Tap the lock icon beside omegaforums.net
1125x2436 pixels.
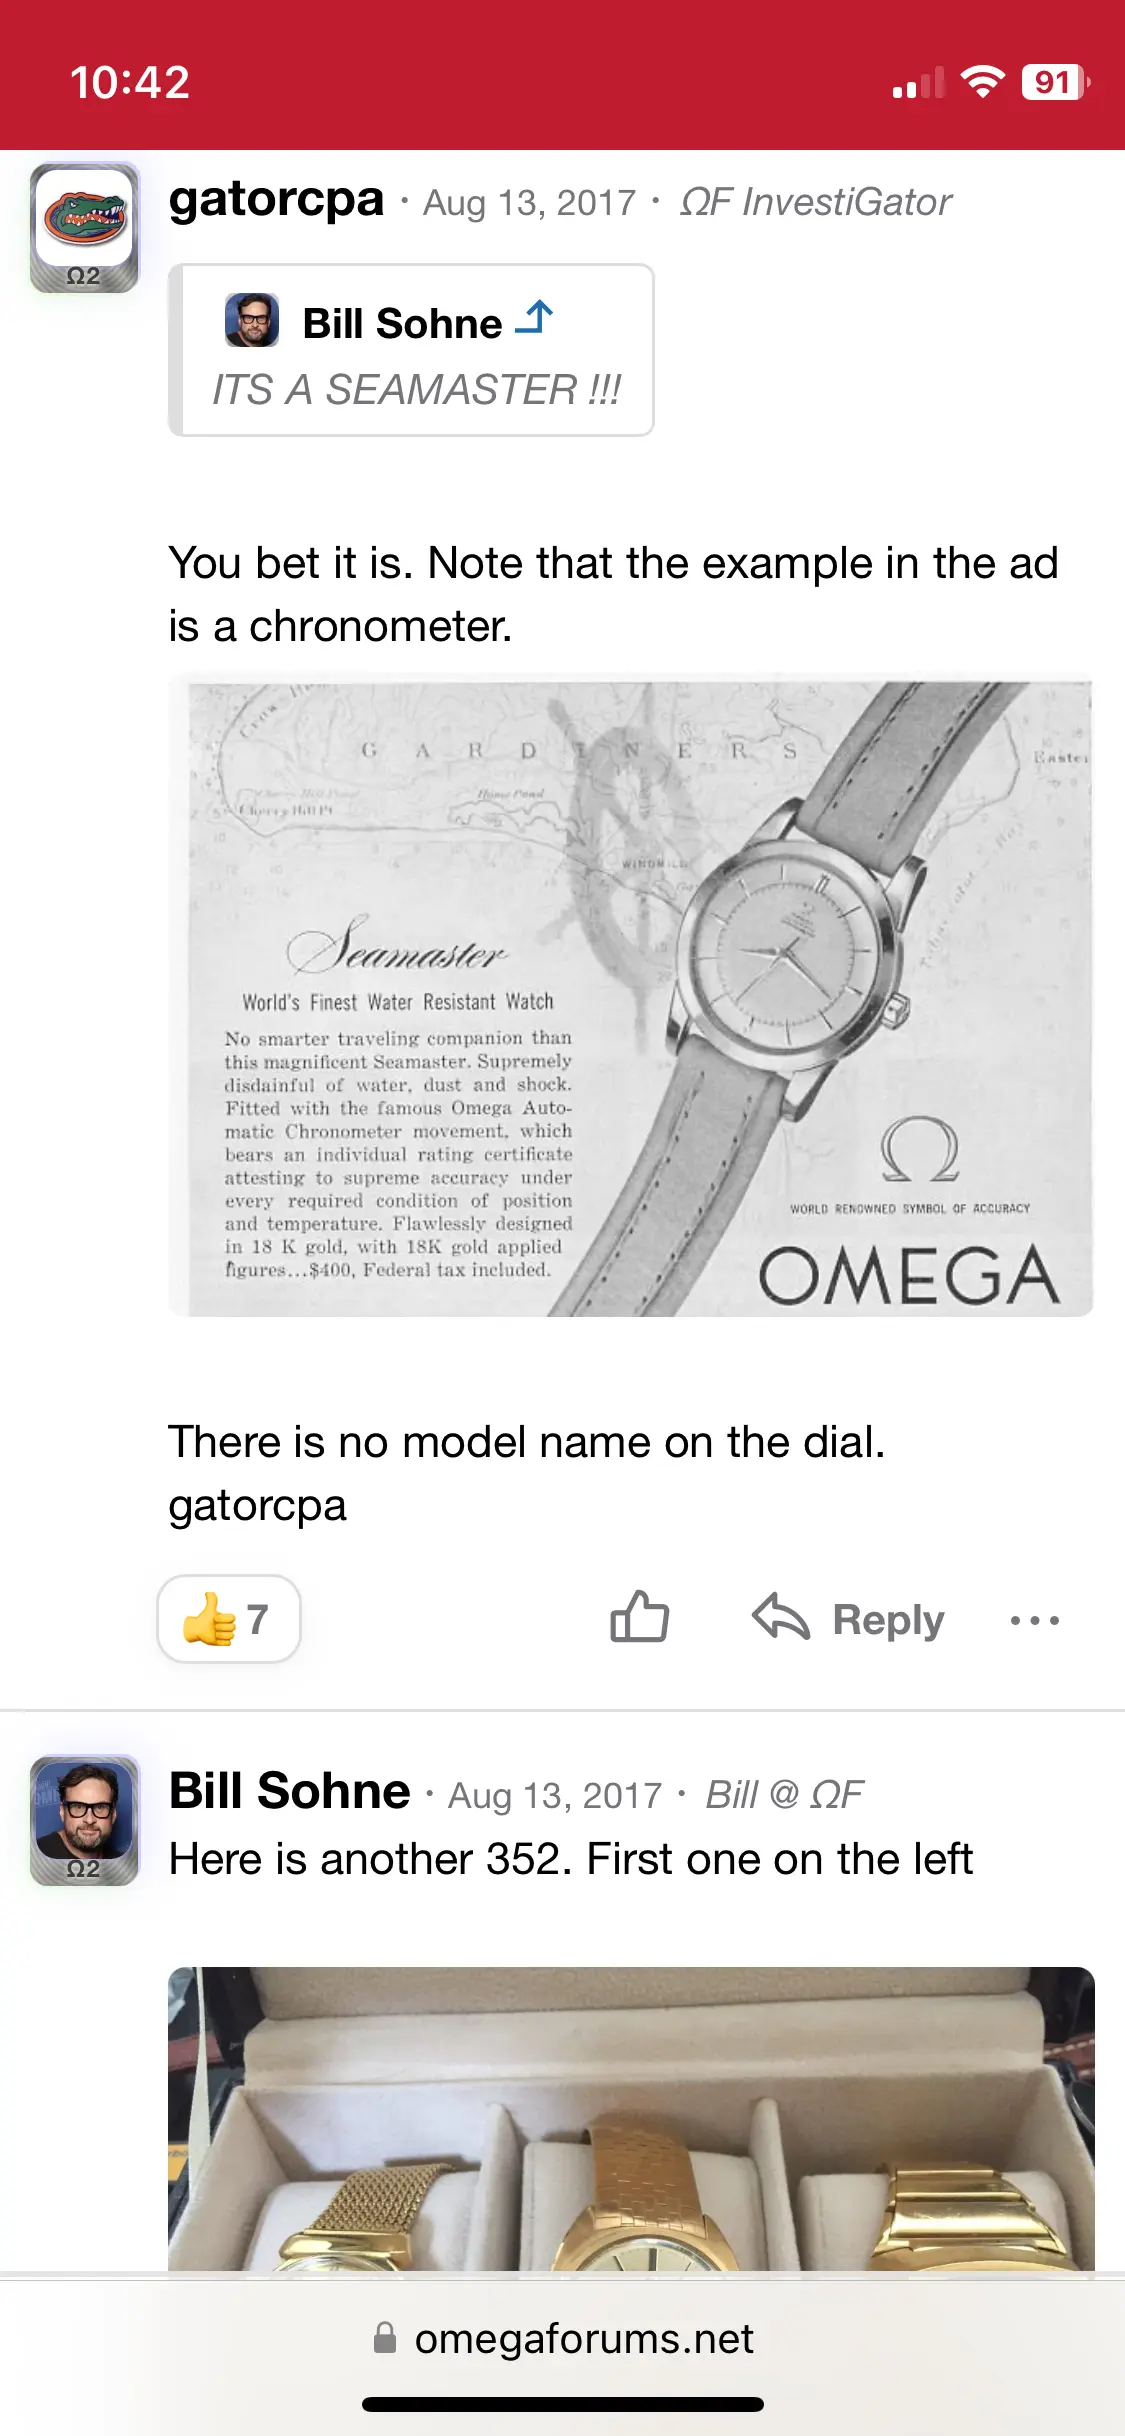[x=385, y=2338]
